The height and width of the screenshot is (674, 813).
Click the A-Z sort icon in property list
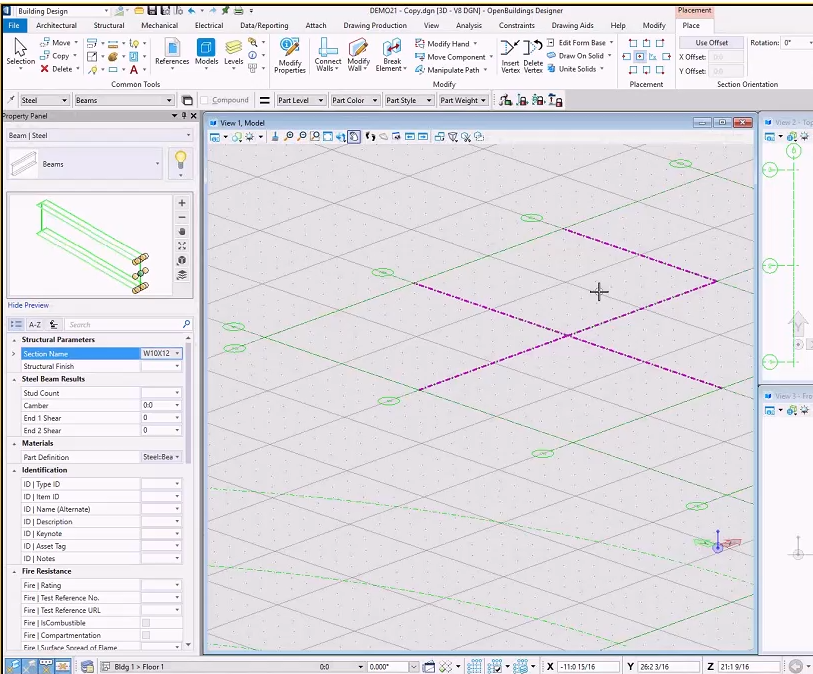tap(35, 325)
